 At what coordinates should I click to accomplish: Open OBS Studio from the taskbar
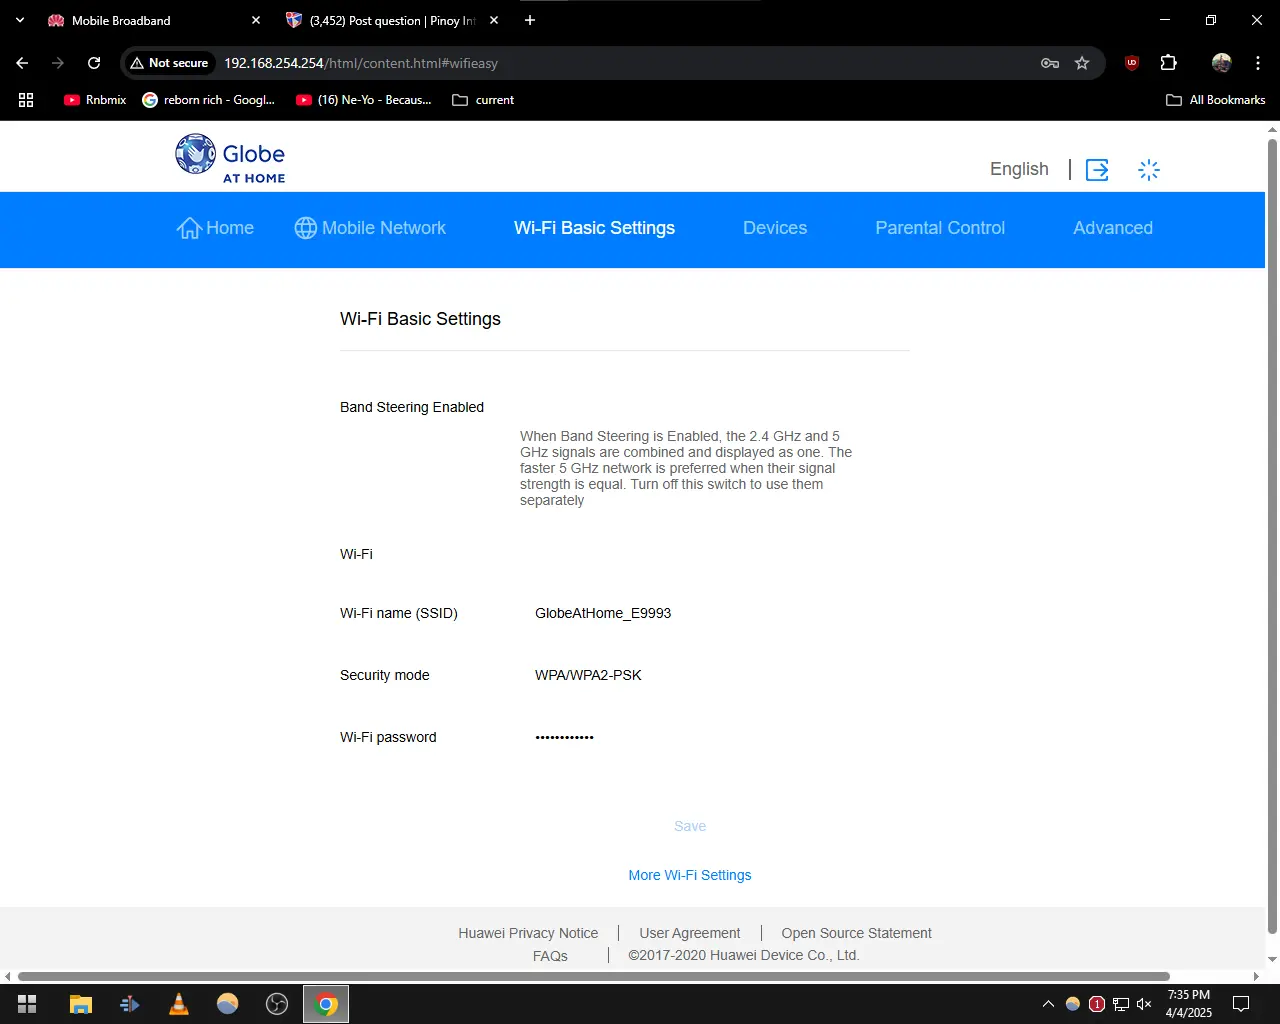point(277,1004)
